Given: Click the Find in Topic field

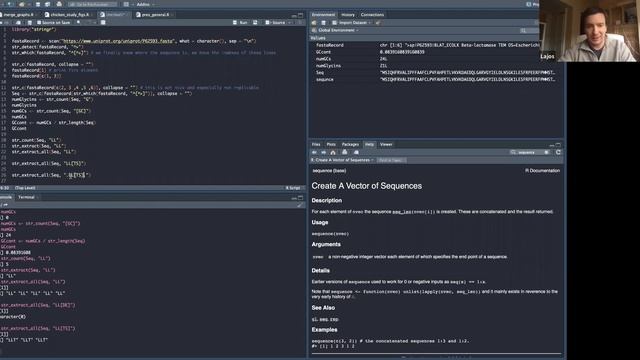Looking at the screenshot, I should coord(391,160).
